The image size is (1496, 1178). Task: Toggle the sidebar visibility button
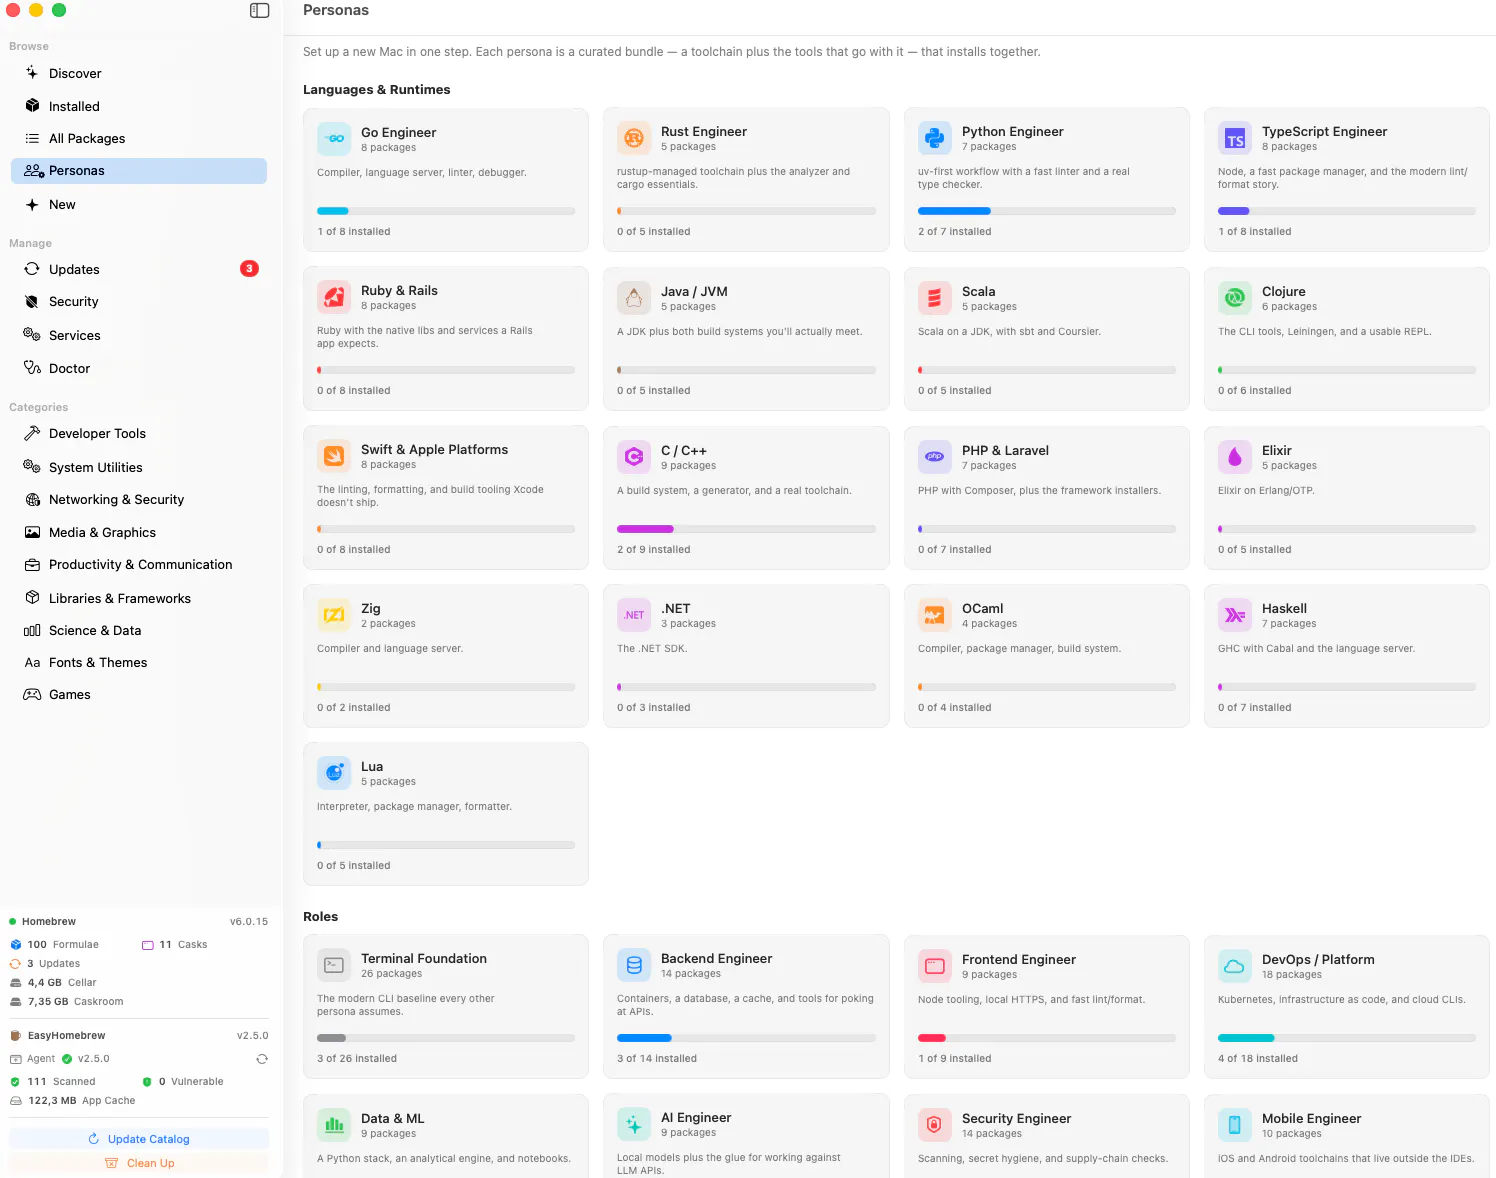259,10
